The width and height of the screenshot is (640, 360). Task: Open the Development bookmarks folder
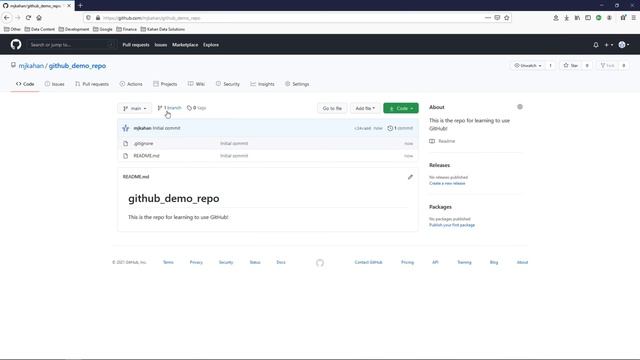74,29
